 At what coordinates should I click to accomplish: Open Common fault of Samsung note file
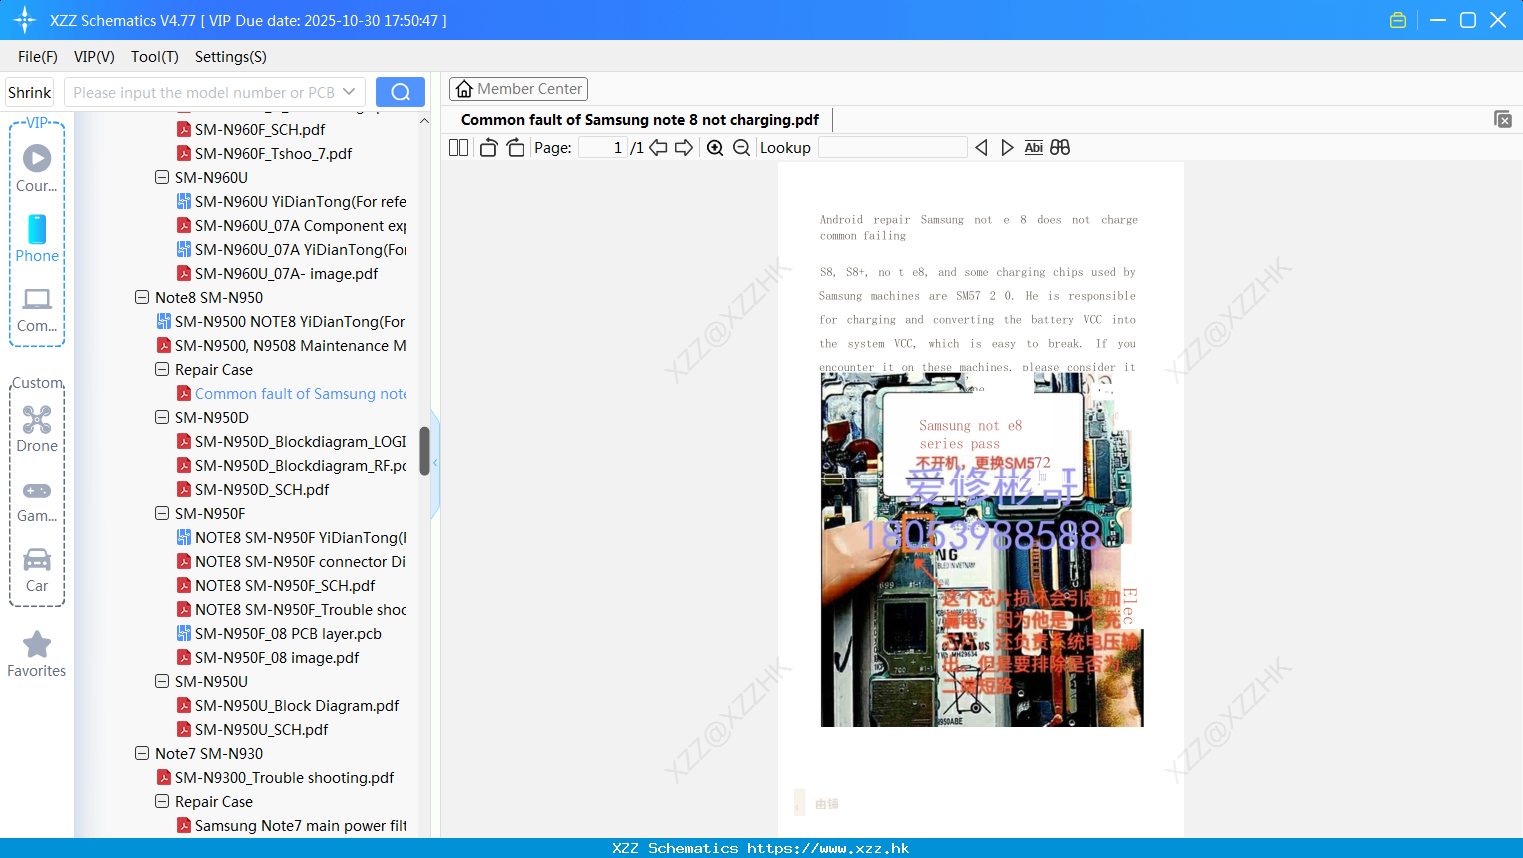tap(300, 393)
